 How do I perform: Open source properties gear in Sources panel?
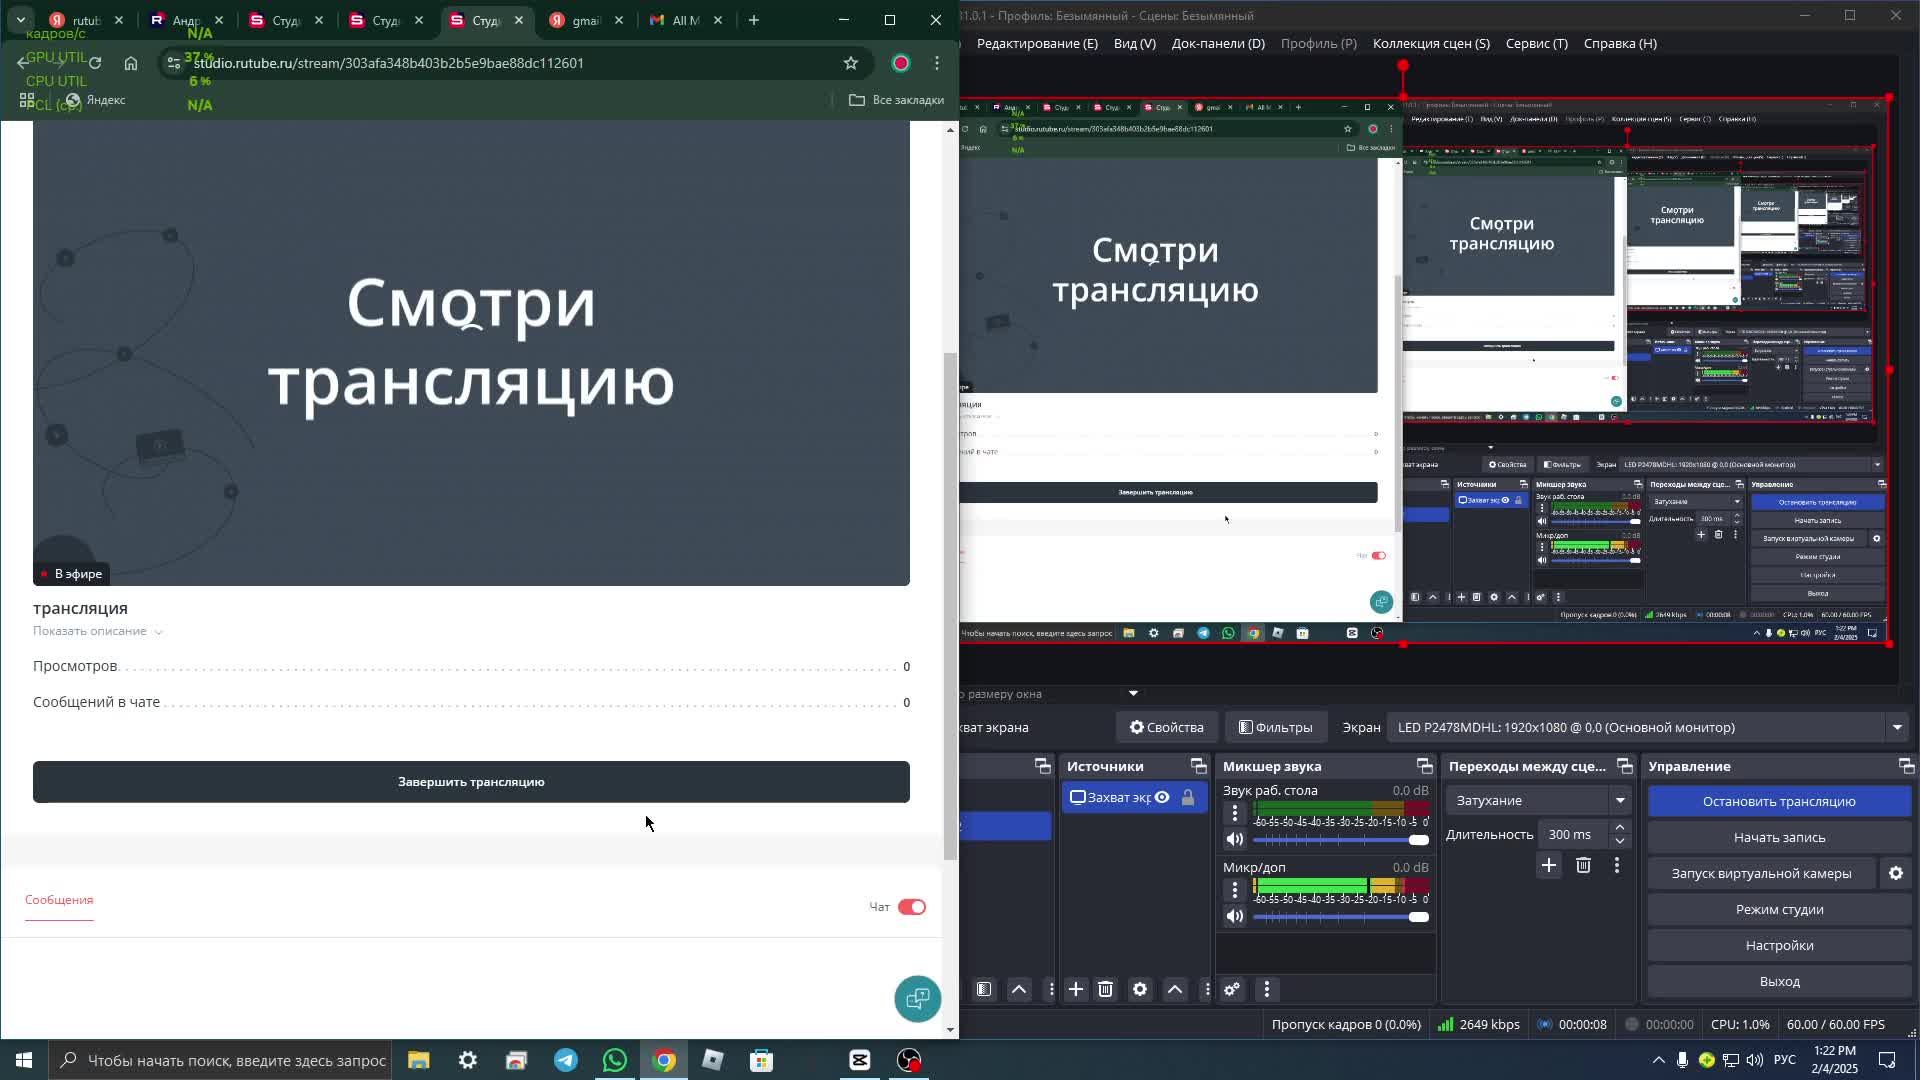point(1140,989)
